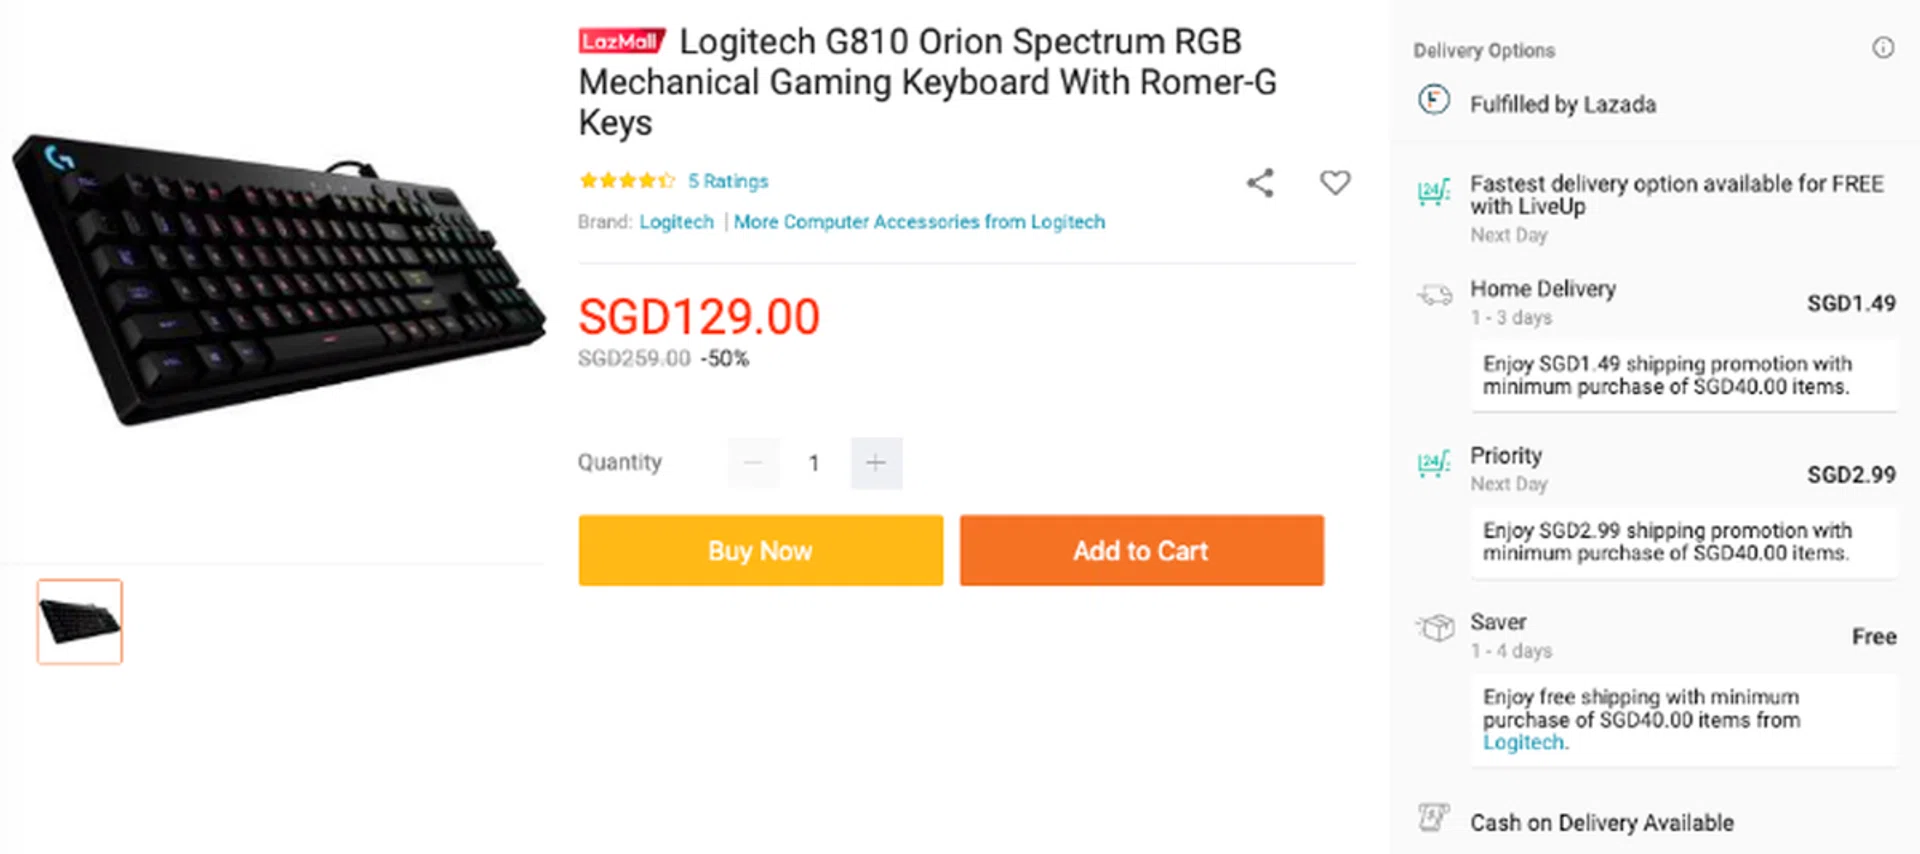Add keyboard to wishlist with heart icon

click(x=1334, y=183)
